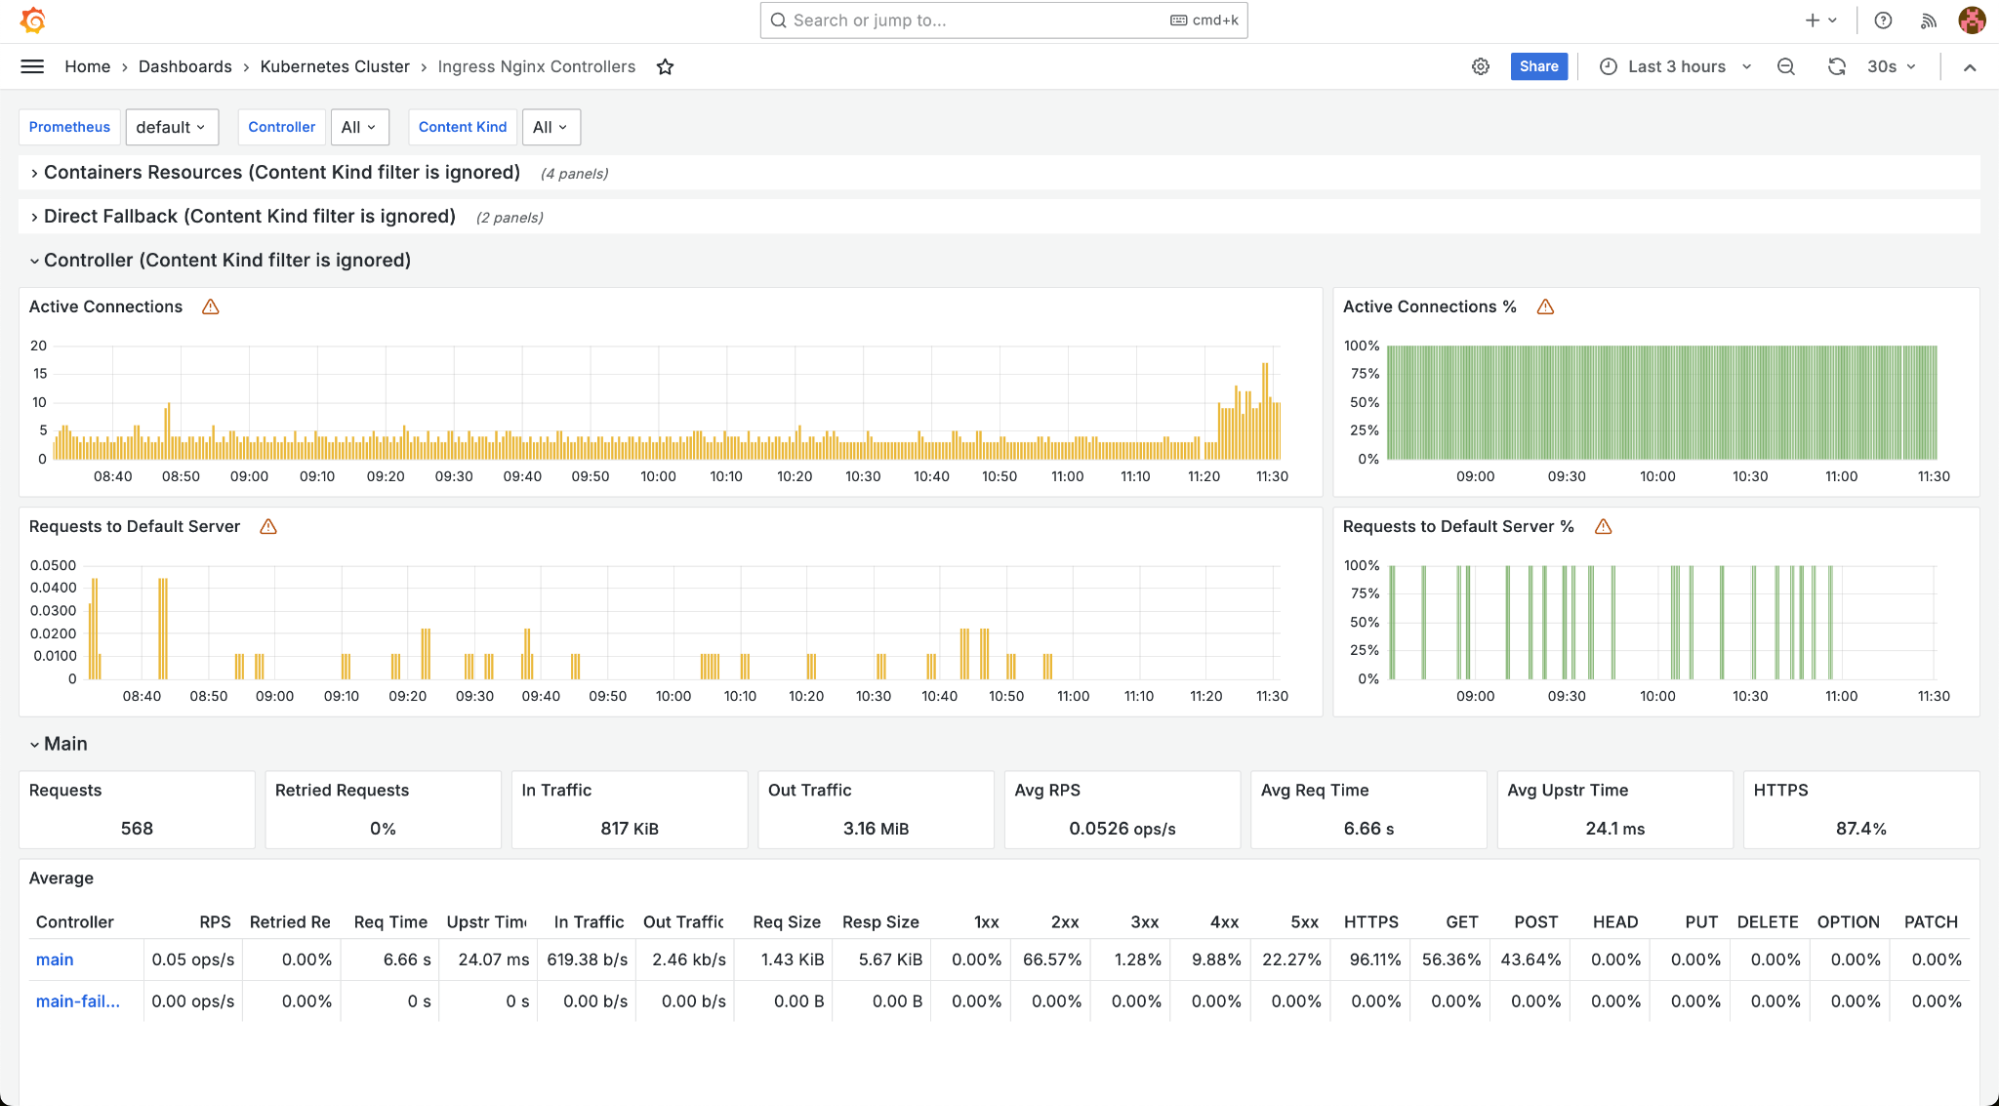Go to Kubernetes Cluster breadcrumb
Image resolution: width=1999 pixels, height=1106 pixels.
click(334, 67)
